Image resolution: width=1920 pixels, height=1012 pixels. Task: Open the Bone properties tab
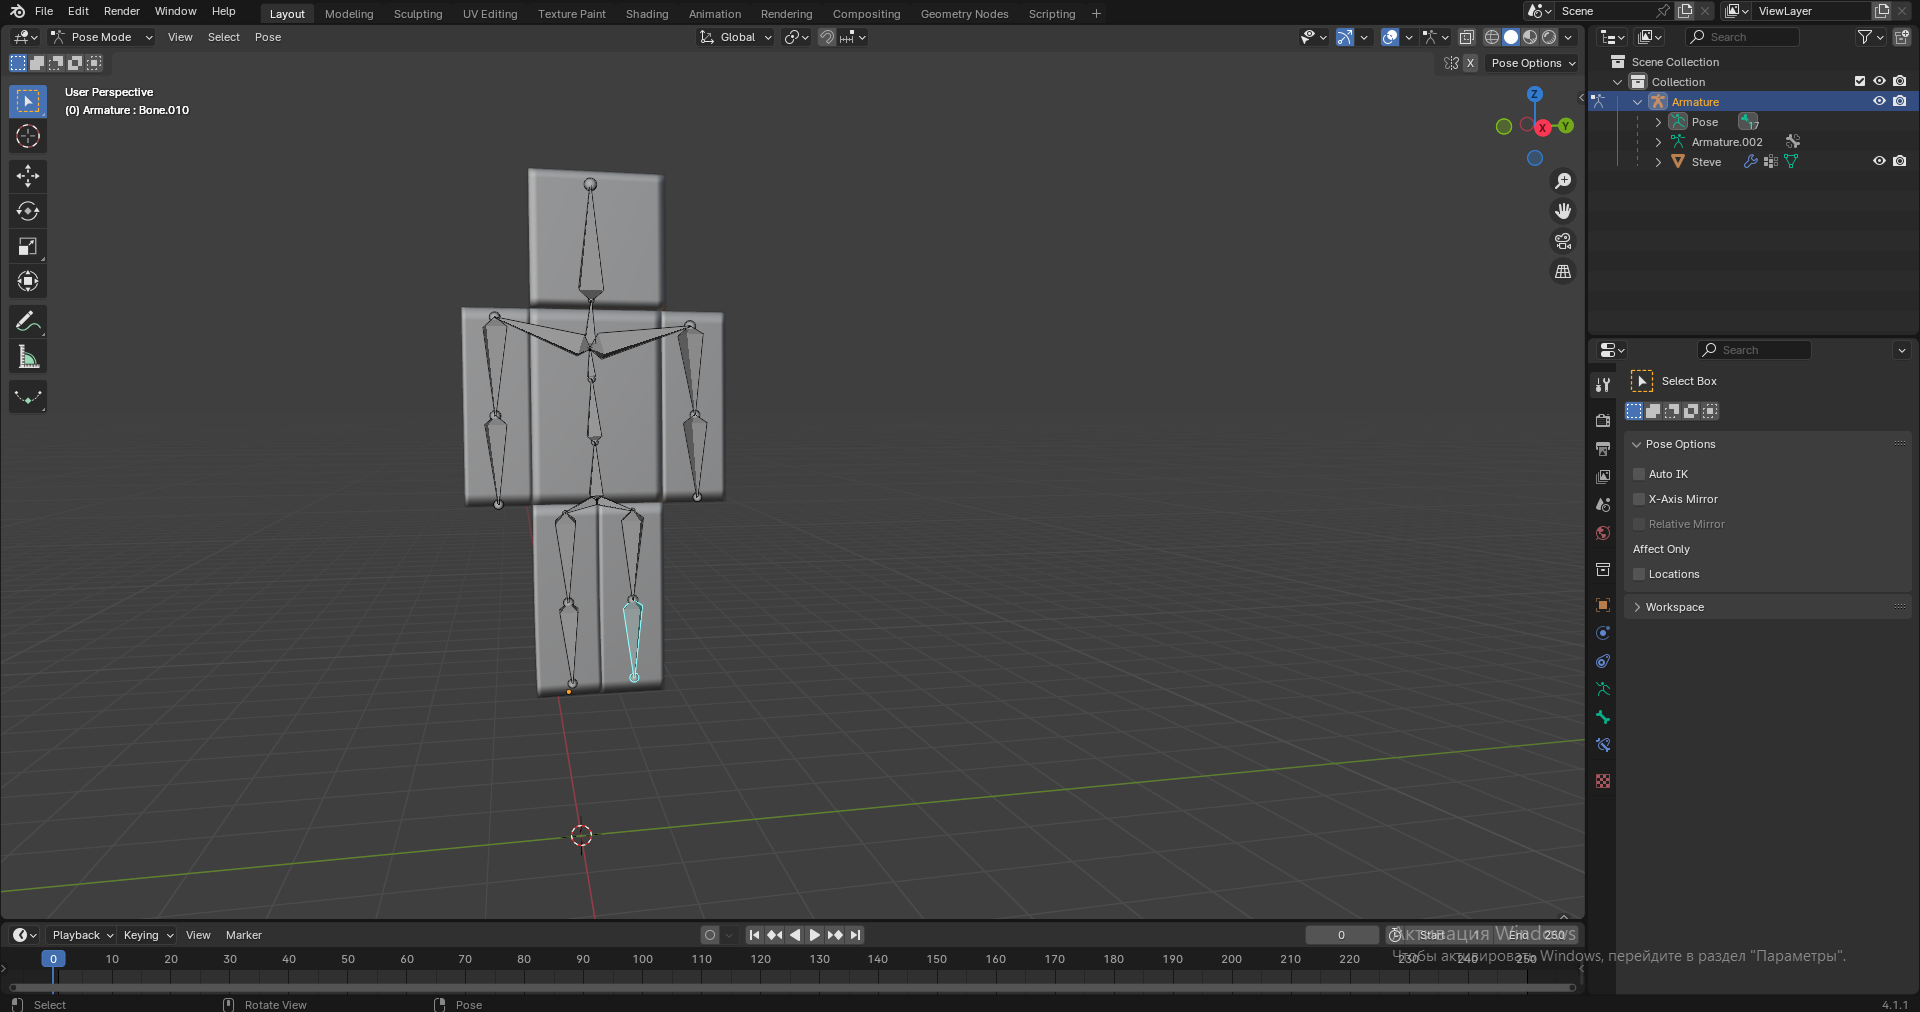pyautogui.click(x=1603, y=717)
